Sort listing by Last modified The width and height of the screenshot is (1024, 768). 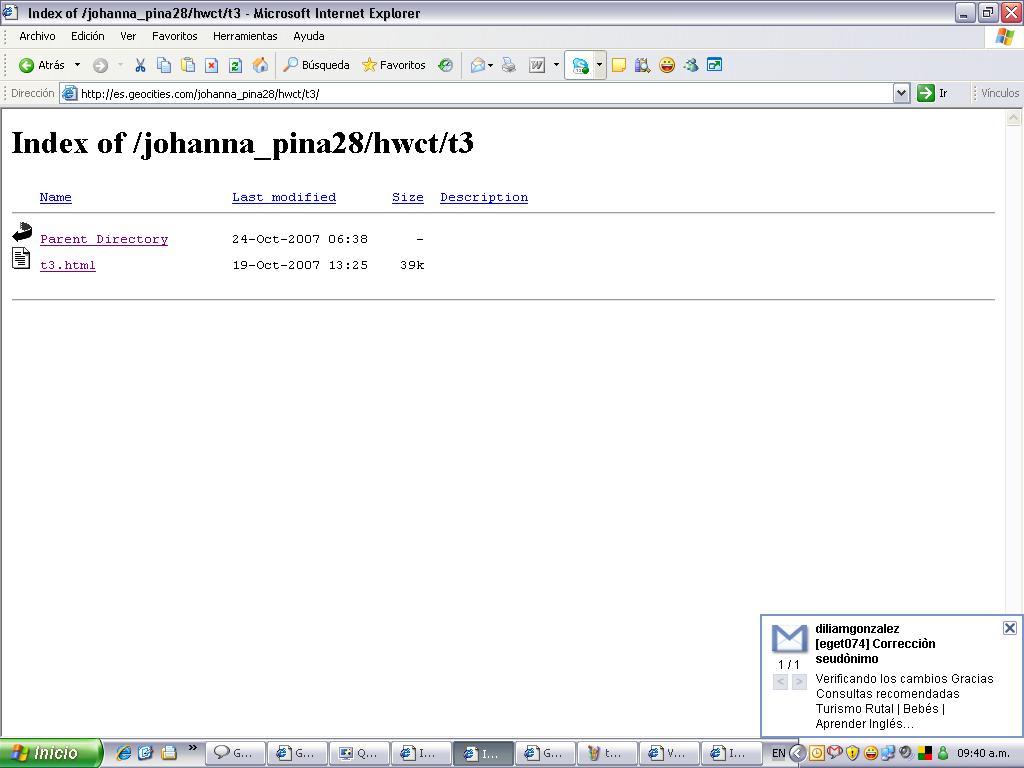point(284,197)
